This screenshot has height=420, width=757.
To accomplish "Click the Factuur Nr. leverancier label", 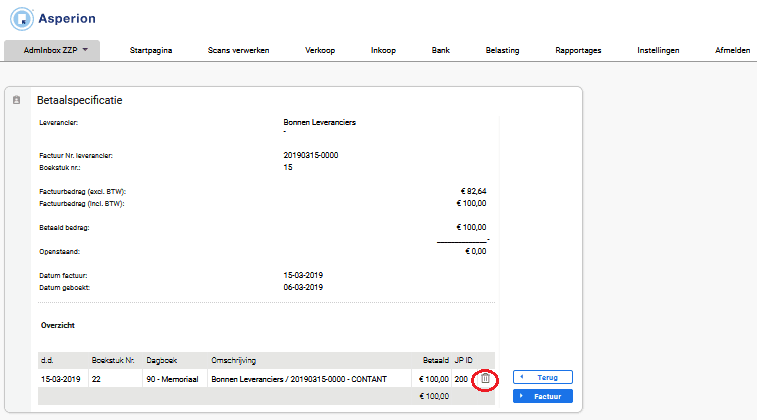I will tap(76, 155).
